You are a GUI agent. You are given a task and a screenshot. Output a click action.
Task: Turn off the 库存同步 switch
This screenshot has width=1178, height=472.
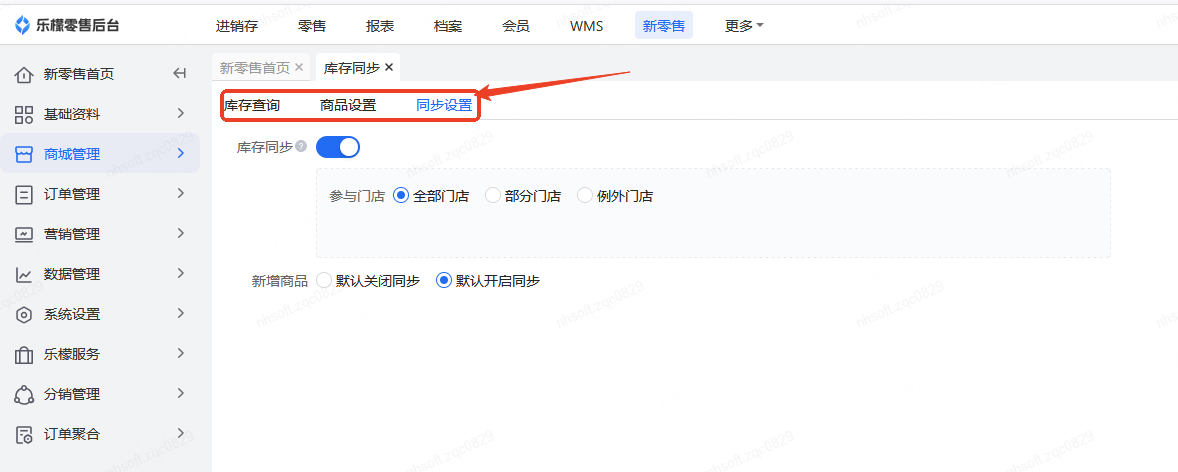pos(338,147)
